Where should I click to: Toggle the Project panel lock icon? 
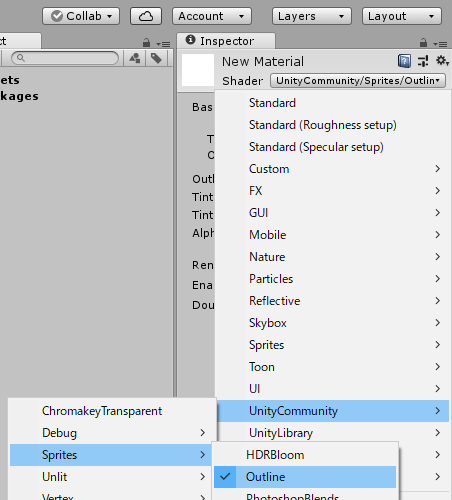click(146, 43)
